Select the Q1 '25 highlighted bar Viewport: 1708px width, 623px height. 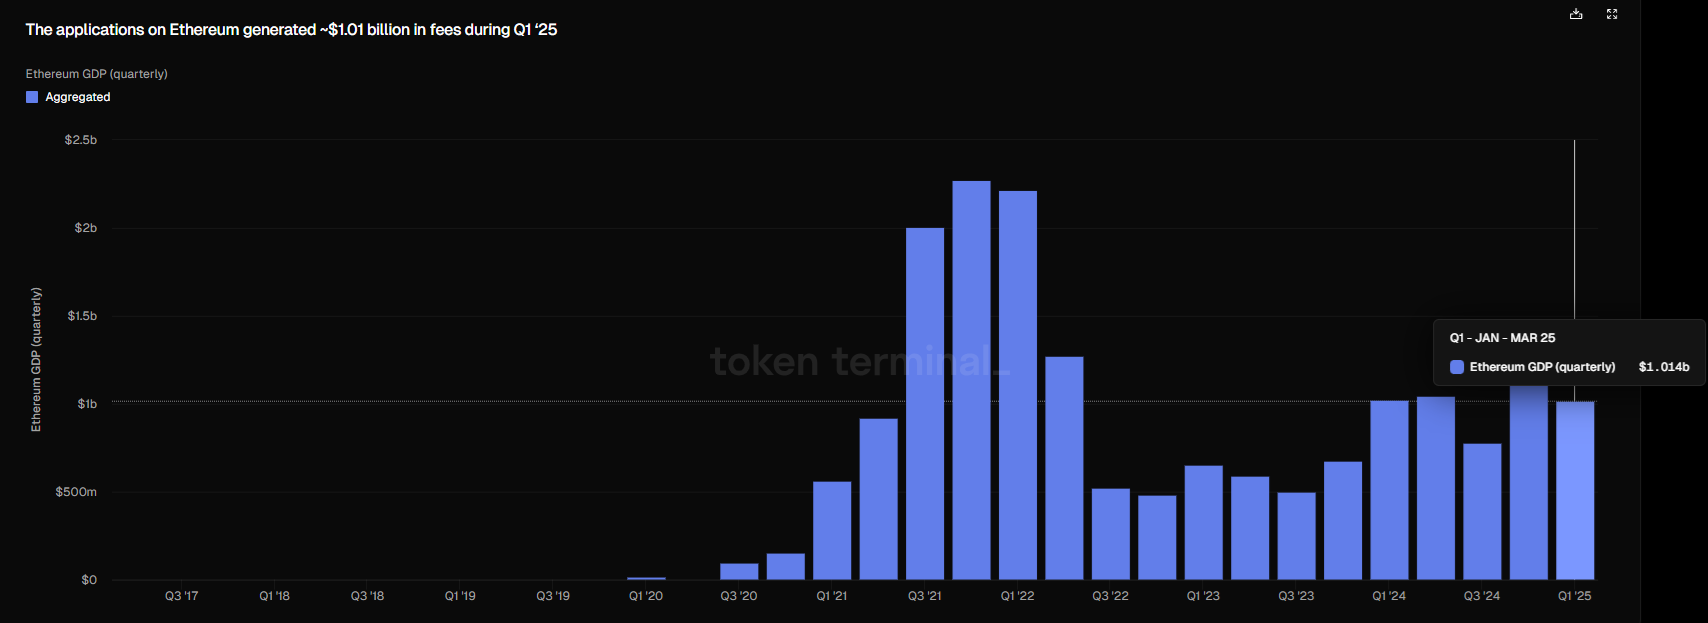tap(1575, 490)
